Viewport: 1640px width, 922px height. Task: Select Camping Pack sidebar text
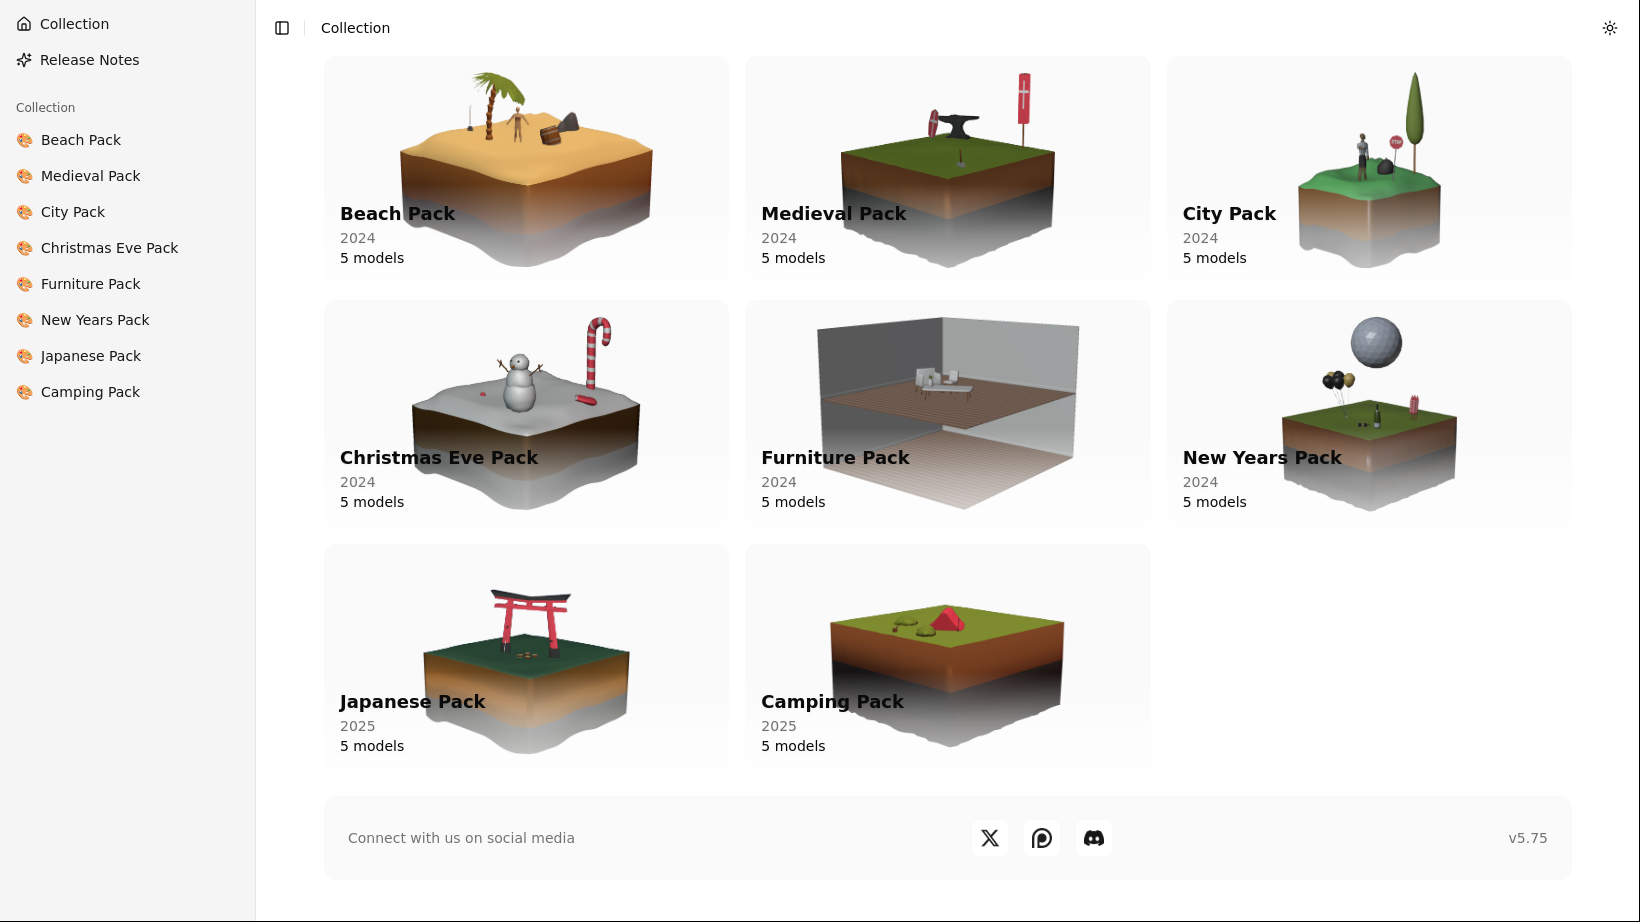91,392
